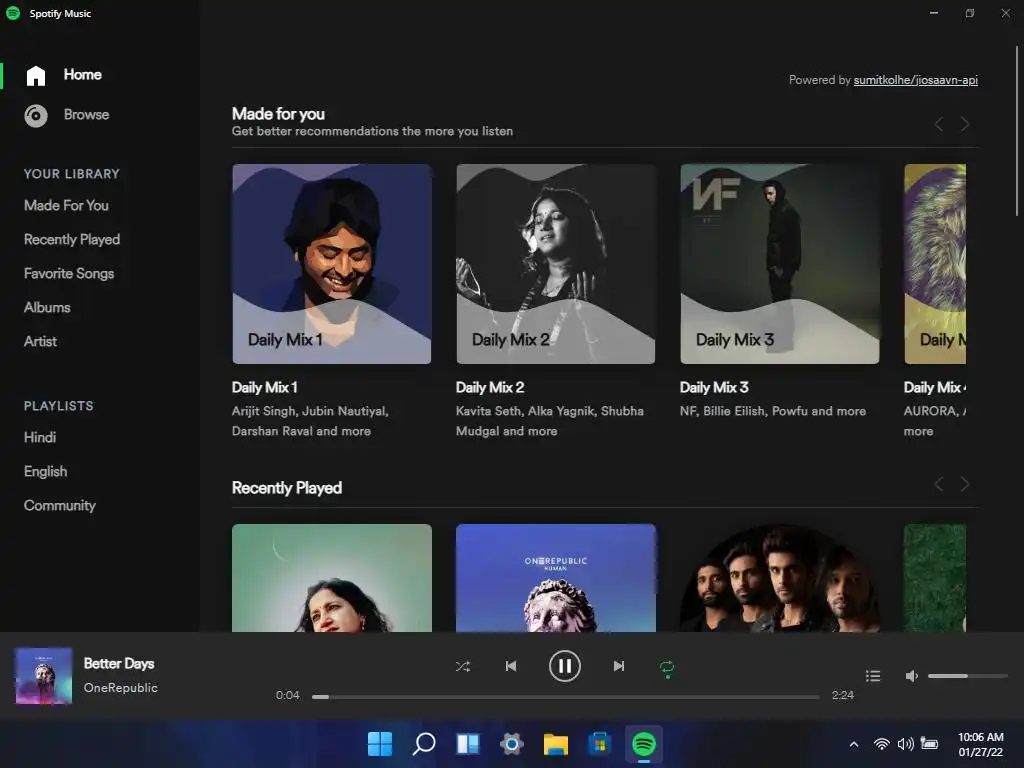Image resolution: width=1024 pixels, height=768 pixels.
Task: Click the Spotify logo in title bar
Action: click(x=13, y=13)
